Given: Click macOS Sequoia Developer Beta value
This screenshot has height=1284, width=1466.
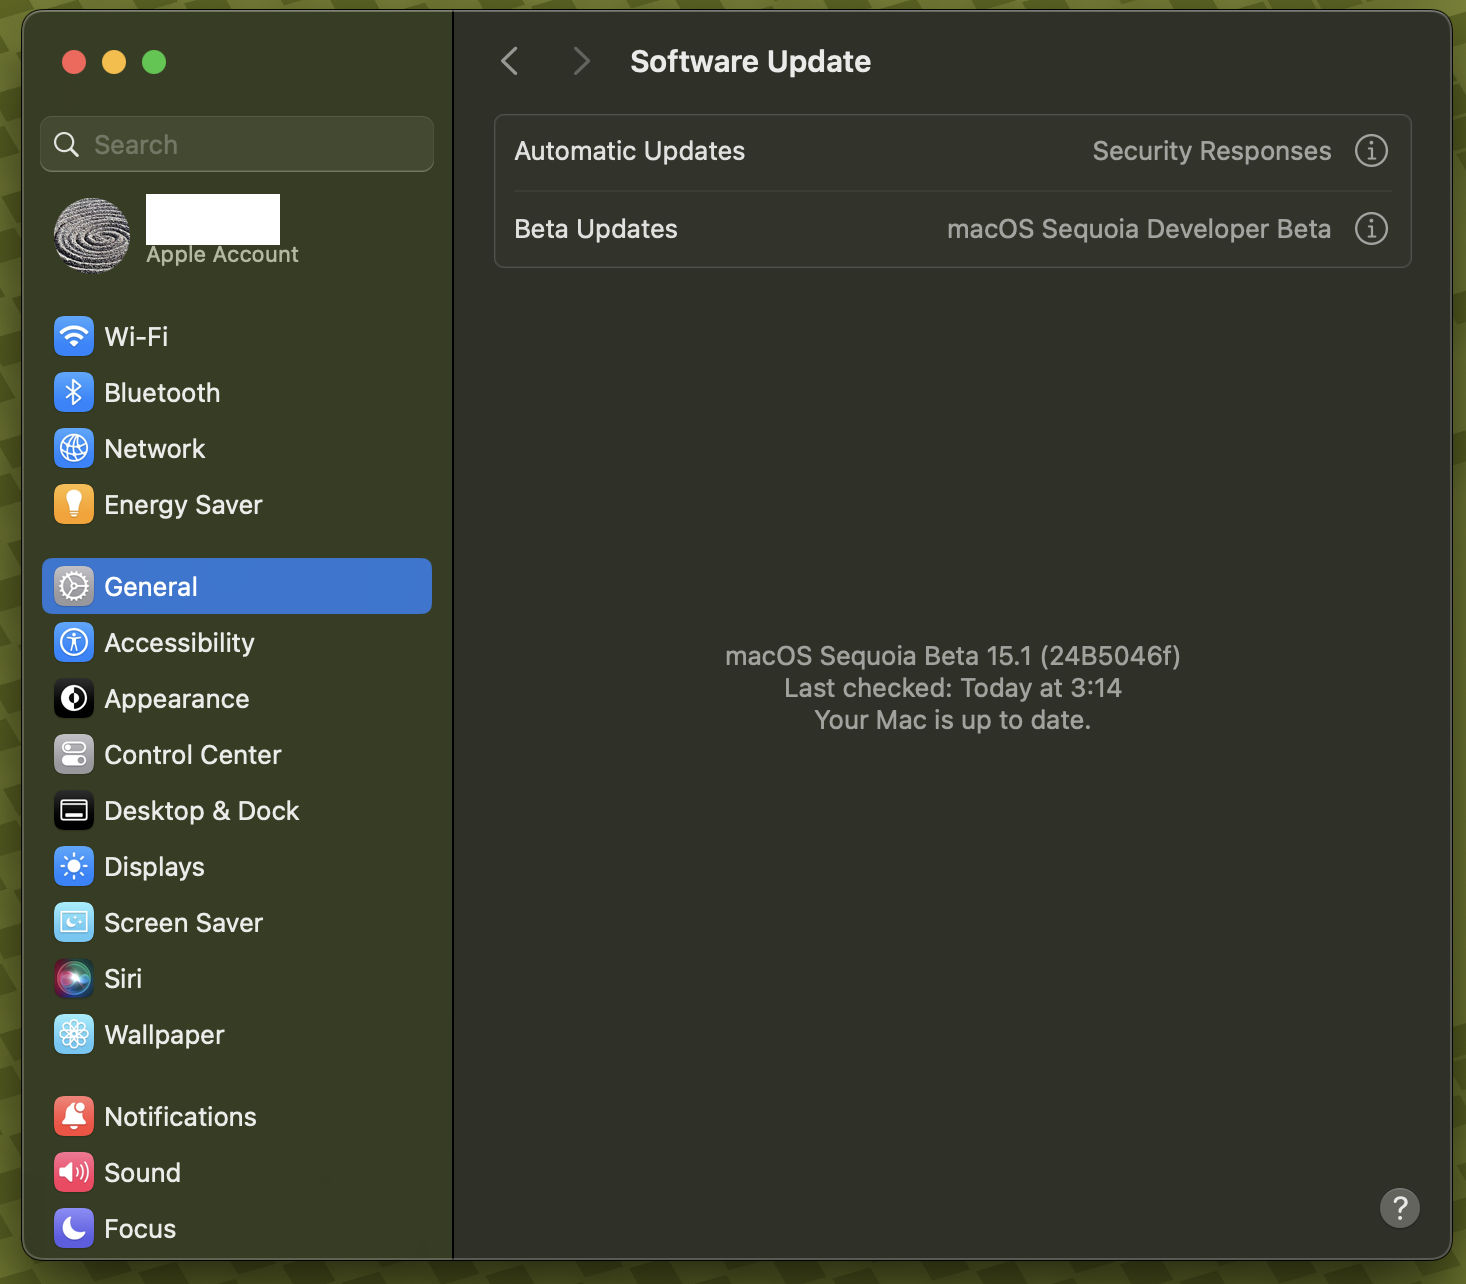Looking at the screenshot, I should [x=1139, y=229].
